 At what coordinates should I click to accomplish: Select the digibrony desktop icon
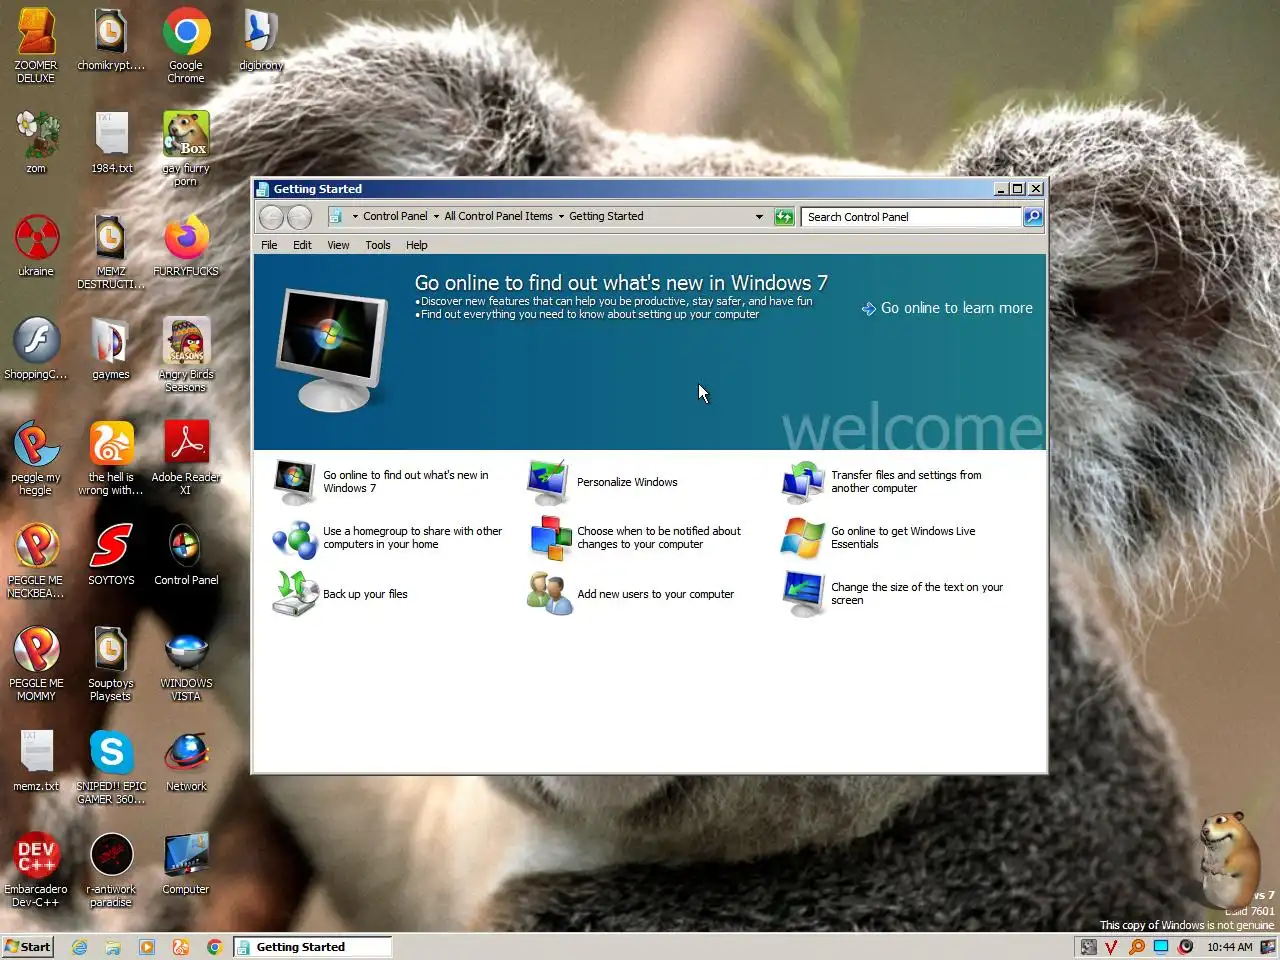(x=261, y=40)
